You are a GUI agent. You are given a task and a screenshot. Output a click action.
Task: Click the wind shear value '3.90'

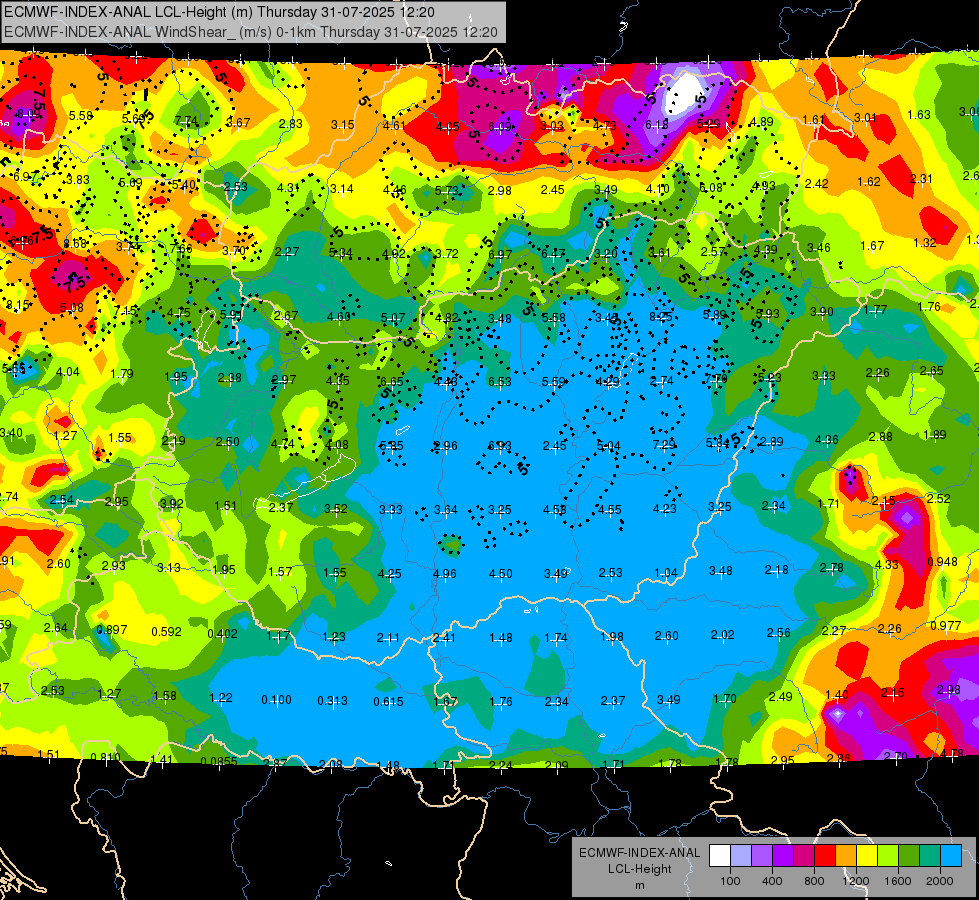coord(822,312)
